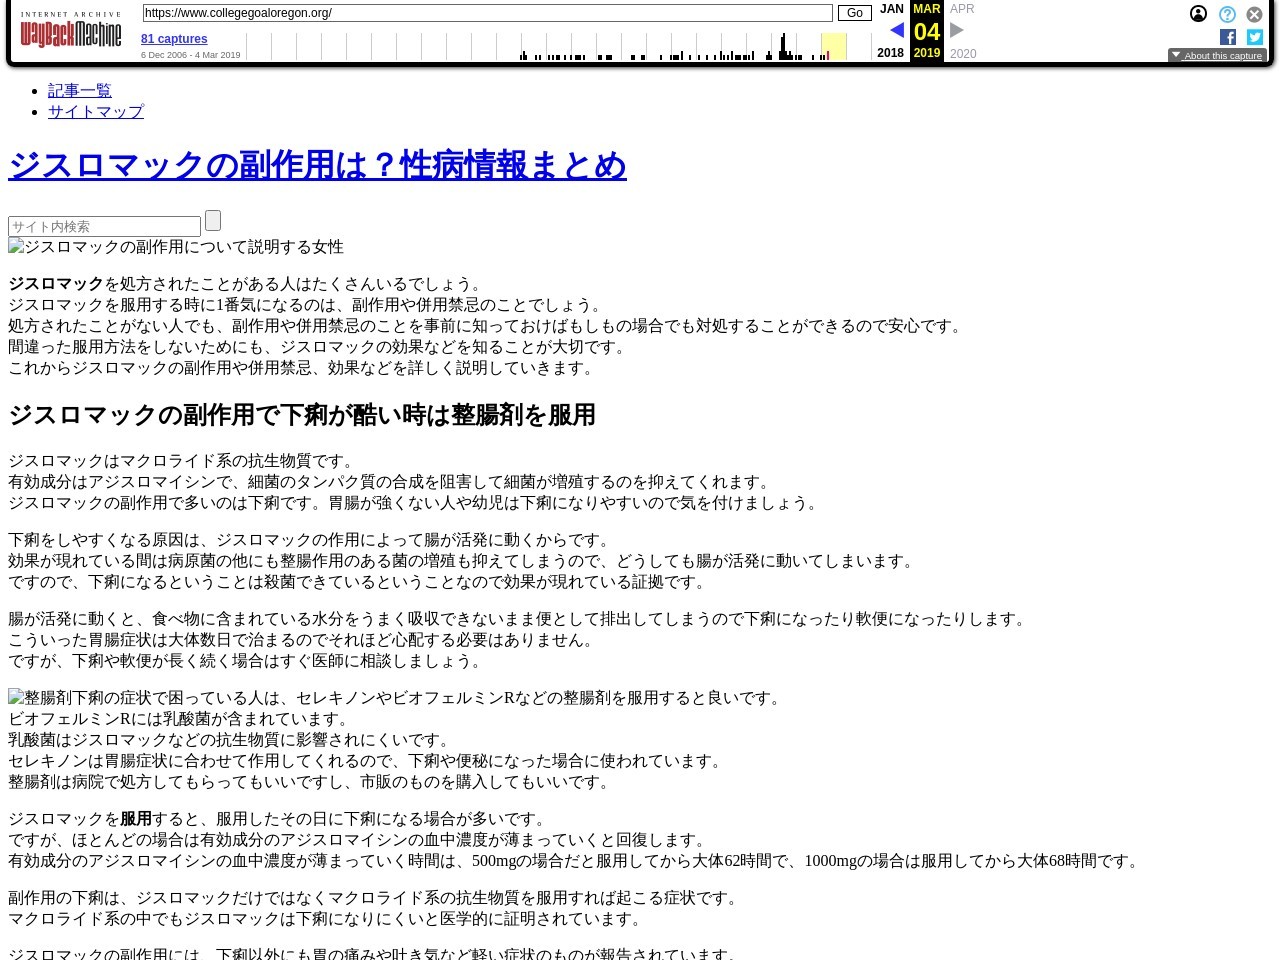Focus the Wayback URL field

coord(487,13)
